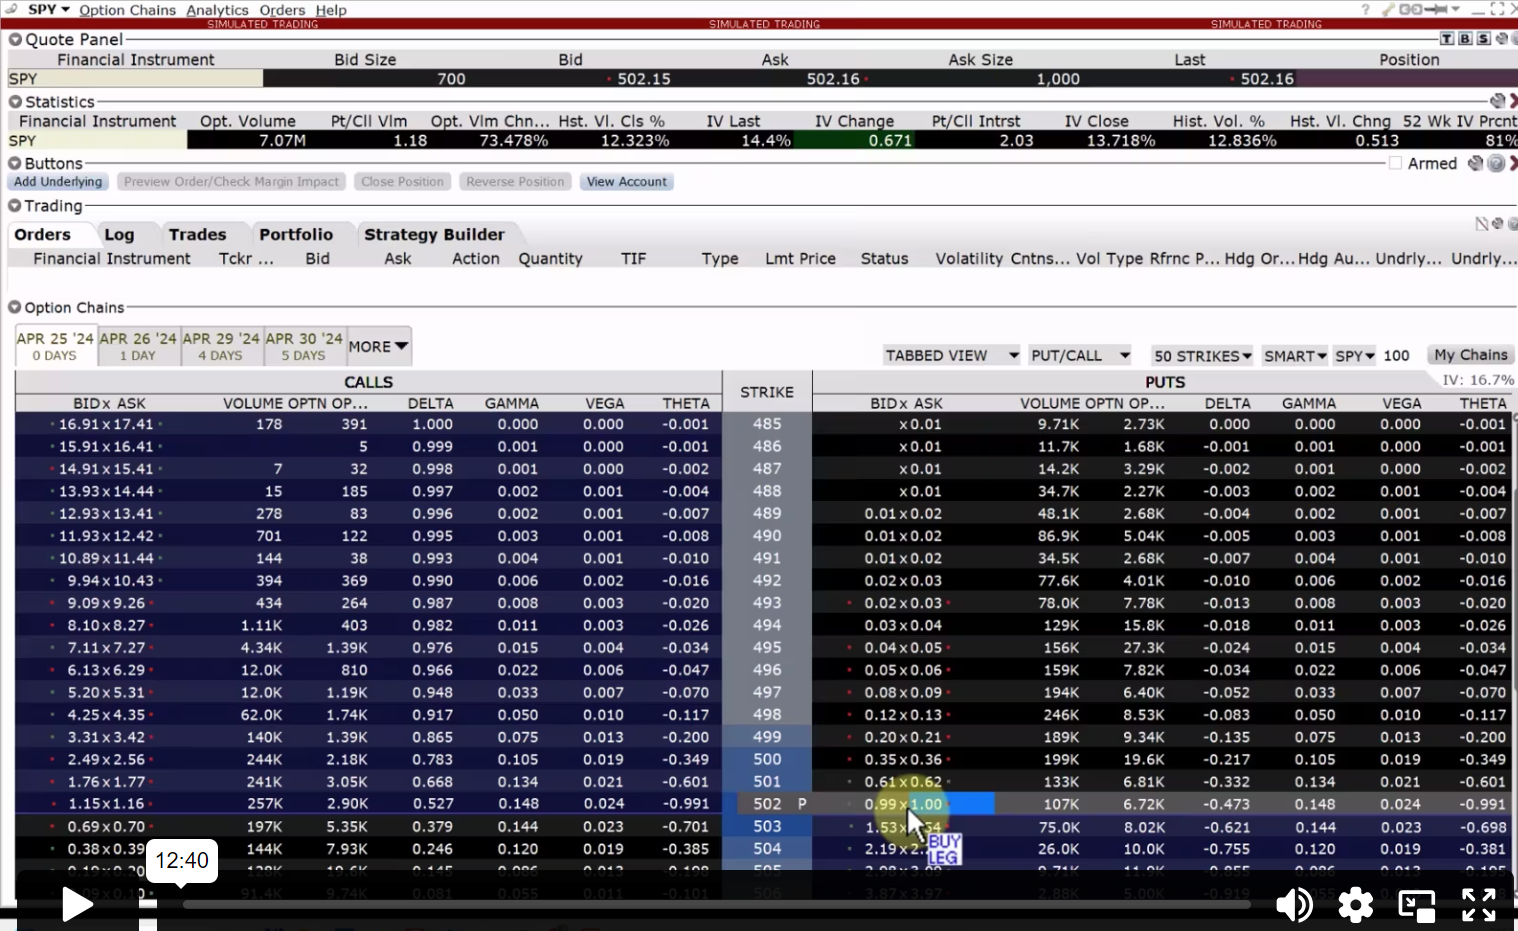Click the Close Position button
Image resolution: width=1518 pixels, height=931 pixels.
(402, 182)
